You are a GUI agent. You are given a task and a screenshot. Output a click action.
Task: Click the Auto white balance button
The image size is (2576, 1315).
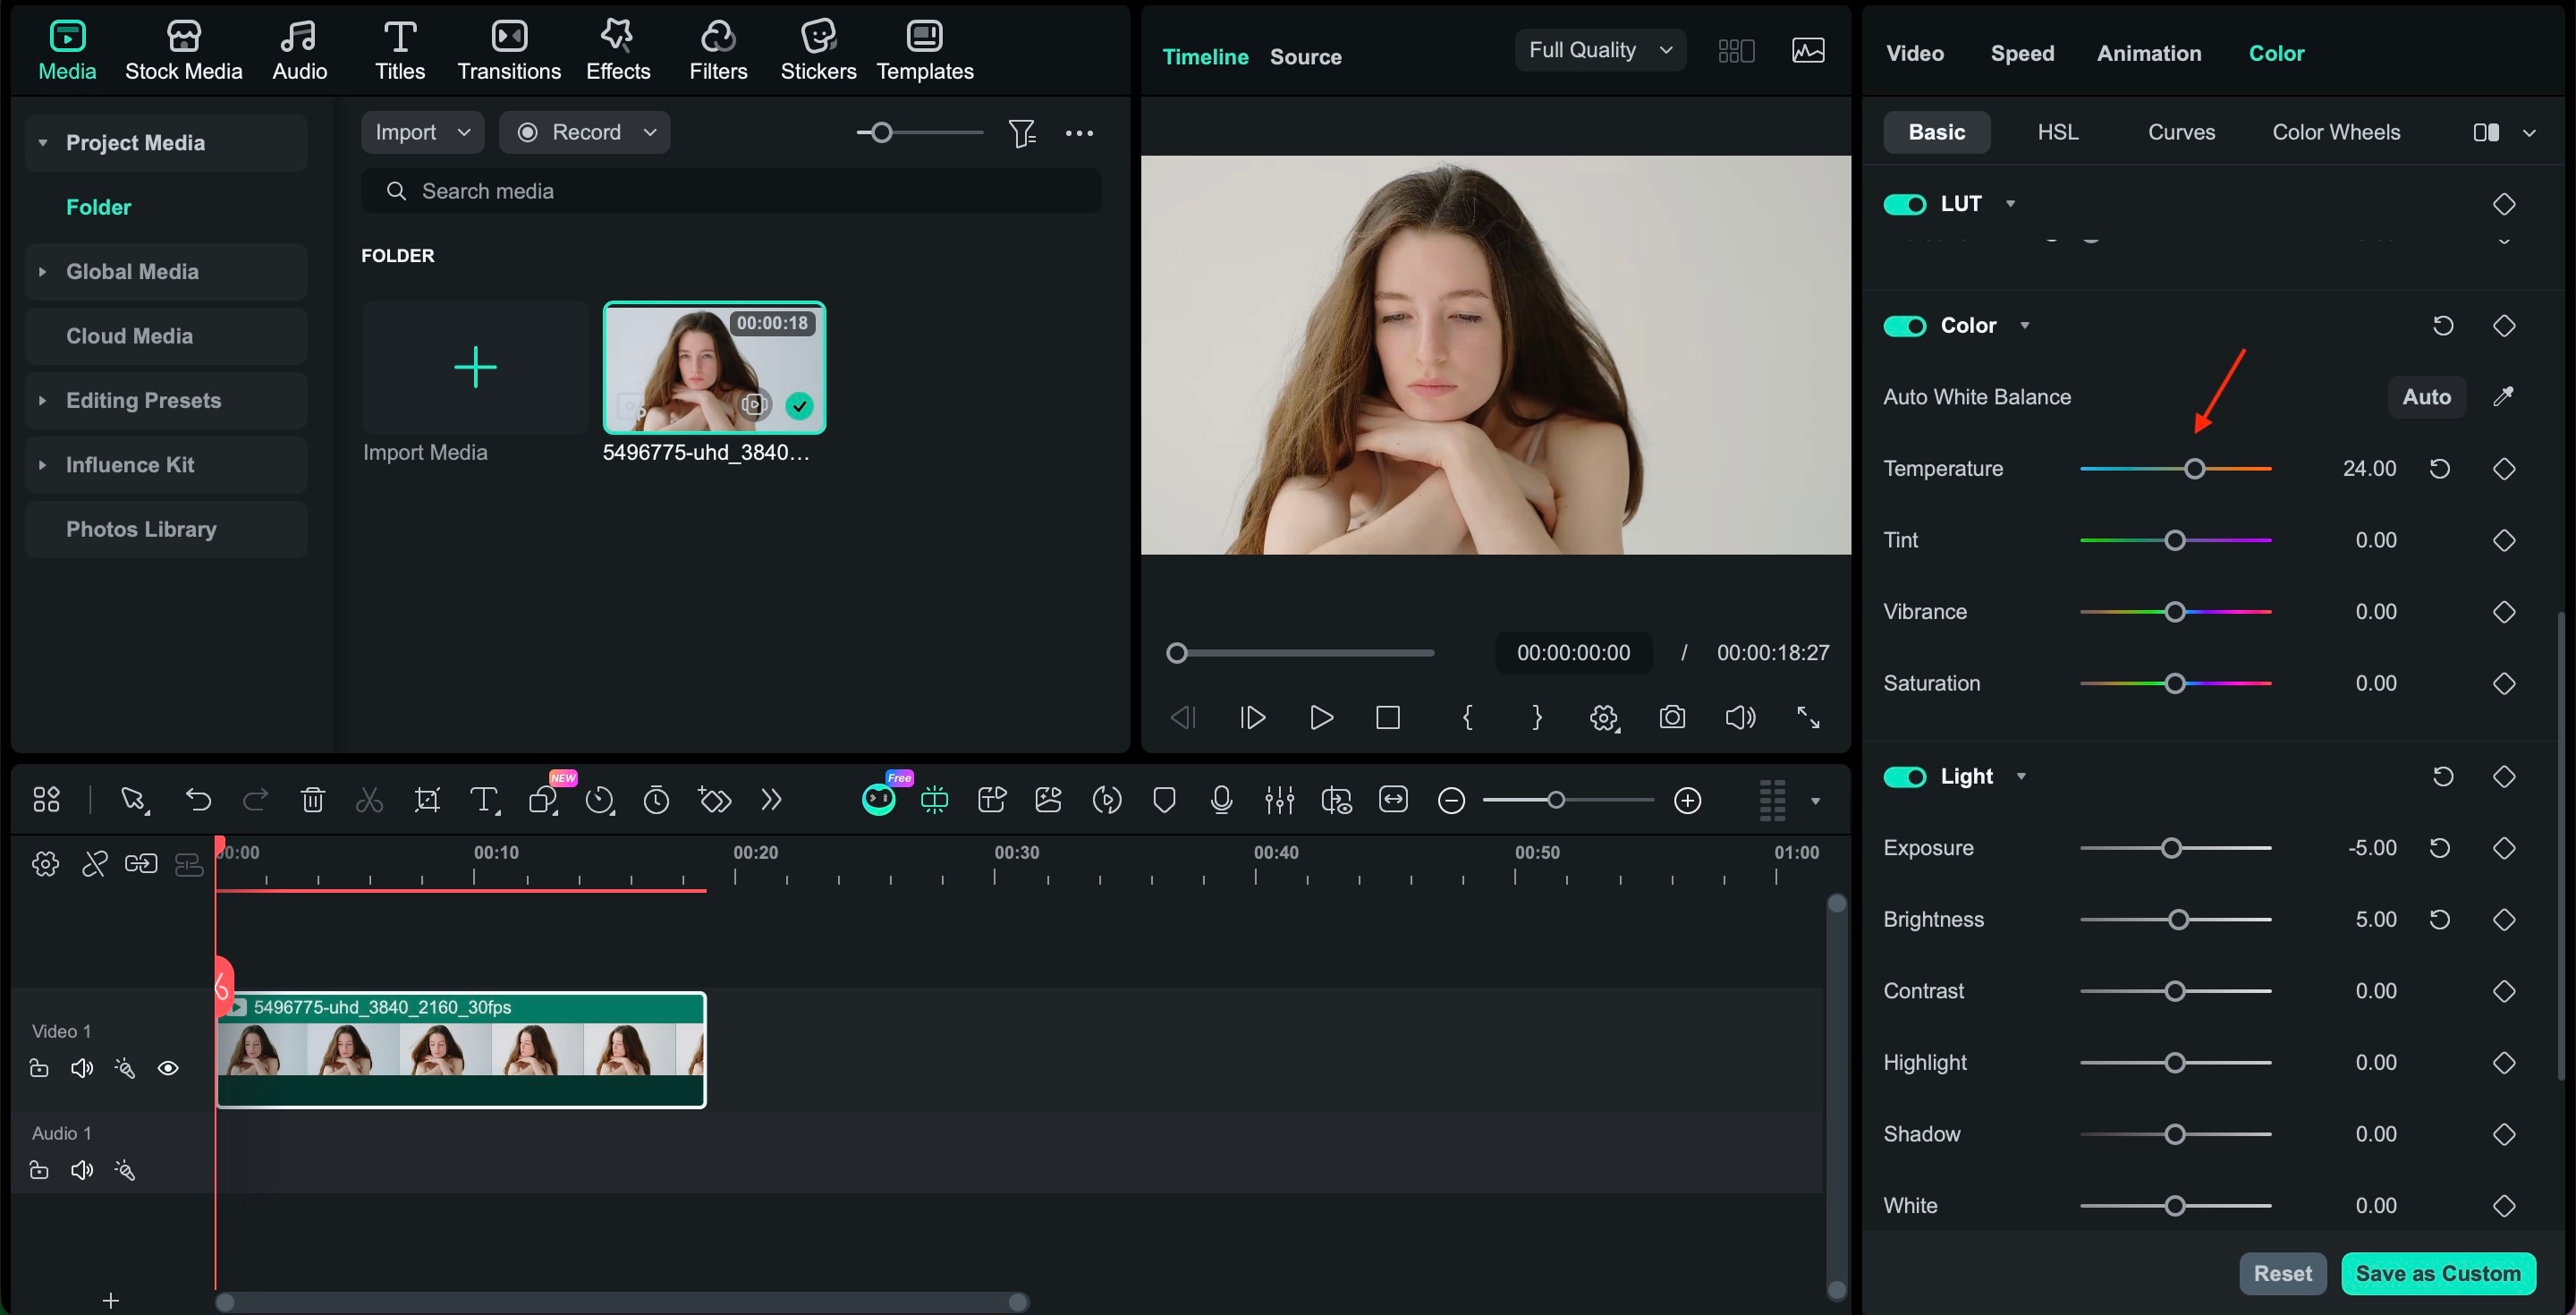tap(2426, 397)
